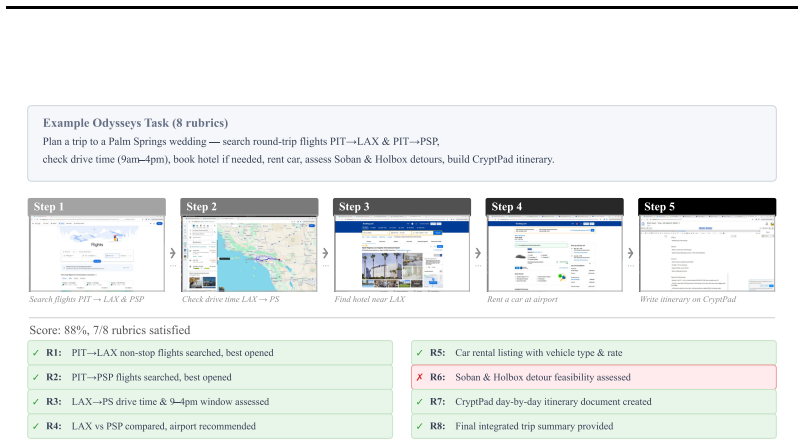Click the 'Example Odysseys Task (8 rubrics)' heading
This screenshot has height=445, width=804.
point(135,123)
